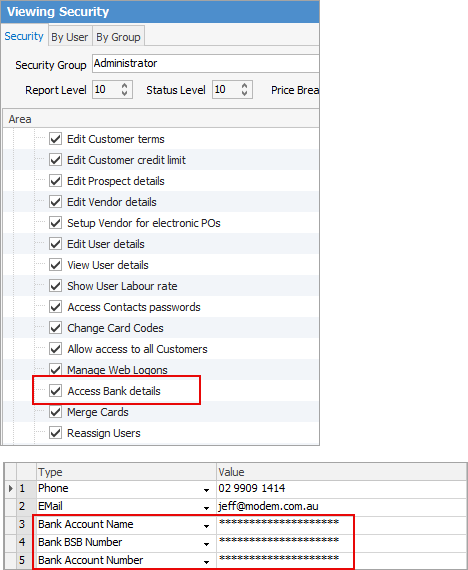This screenshot has width=468, height=570.
Task: Switch to the By Group tab
Action: point(118,37)
